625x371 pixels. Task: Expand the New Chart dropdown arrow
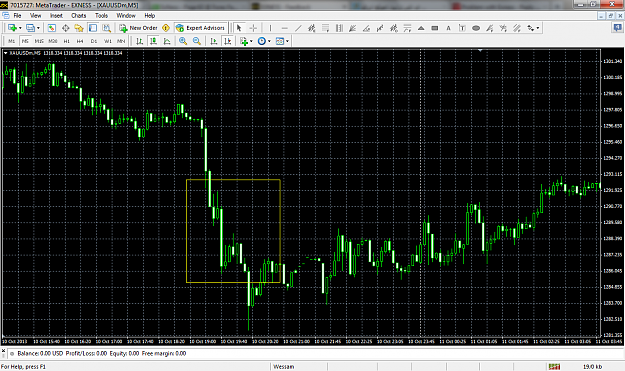pos(20,28)
